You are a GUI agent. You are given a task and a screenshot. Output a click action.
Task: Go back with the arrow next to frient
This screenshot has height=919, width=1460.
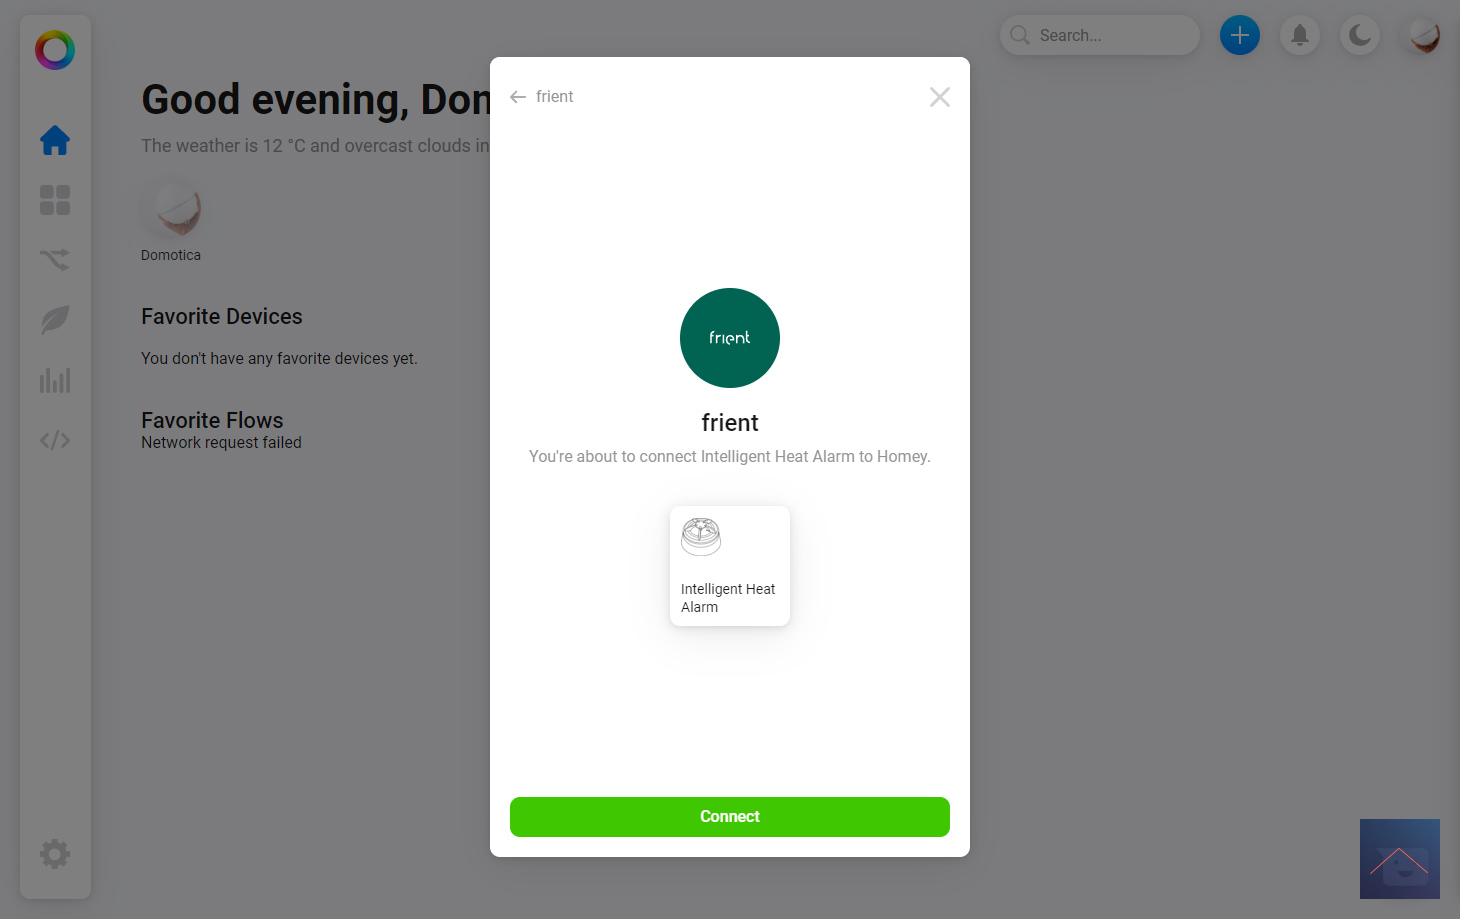(518, 97)
